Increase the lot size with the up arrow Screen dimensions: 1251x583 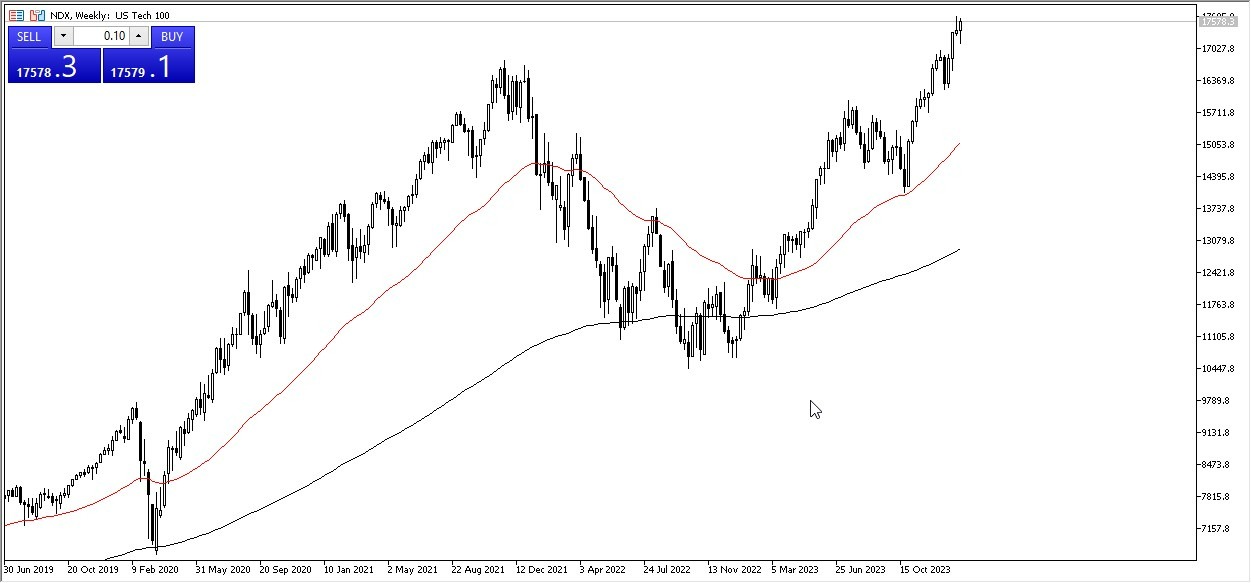click(x=138, y=36)
